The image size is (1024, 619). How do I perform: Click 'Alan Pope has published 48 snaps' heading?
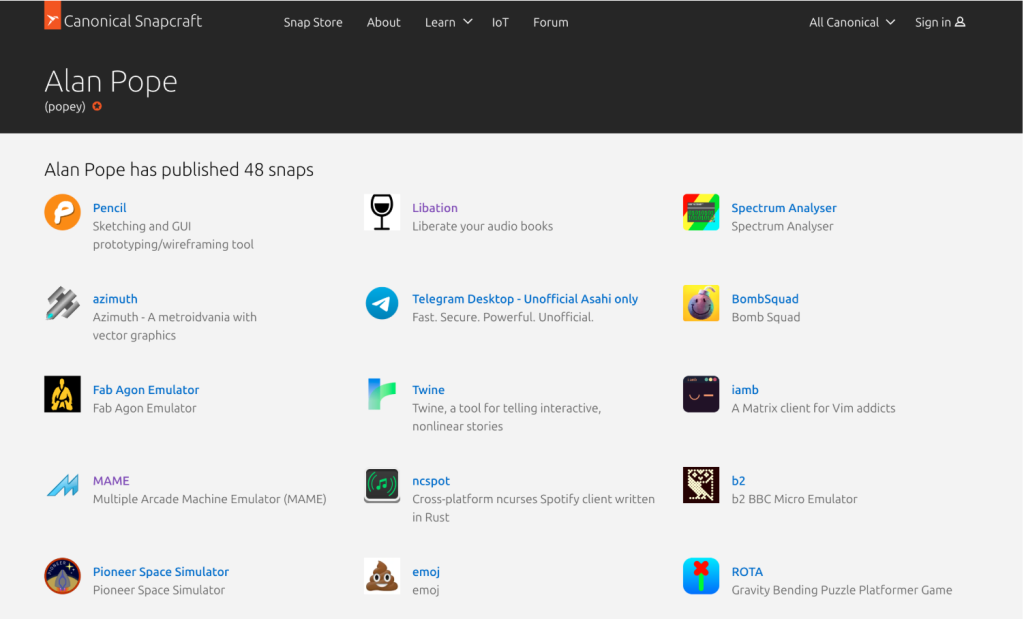click(x=179, y=170)
